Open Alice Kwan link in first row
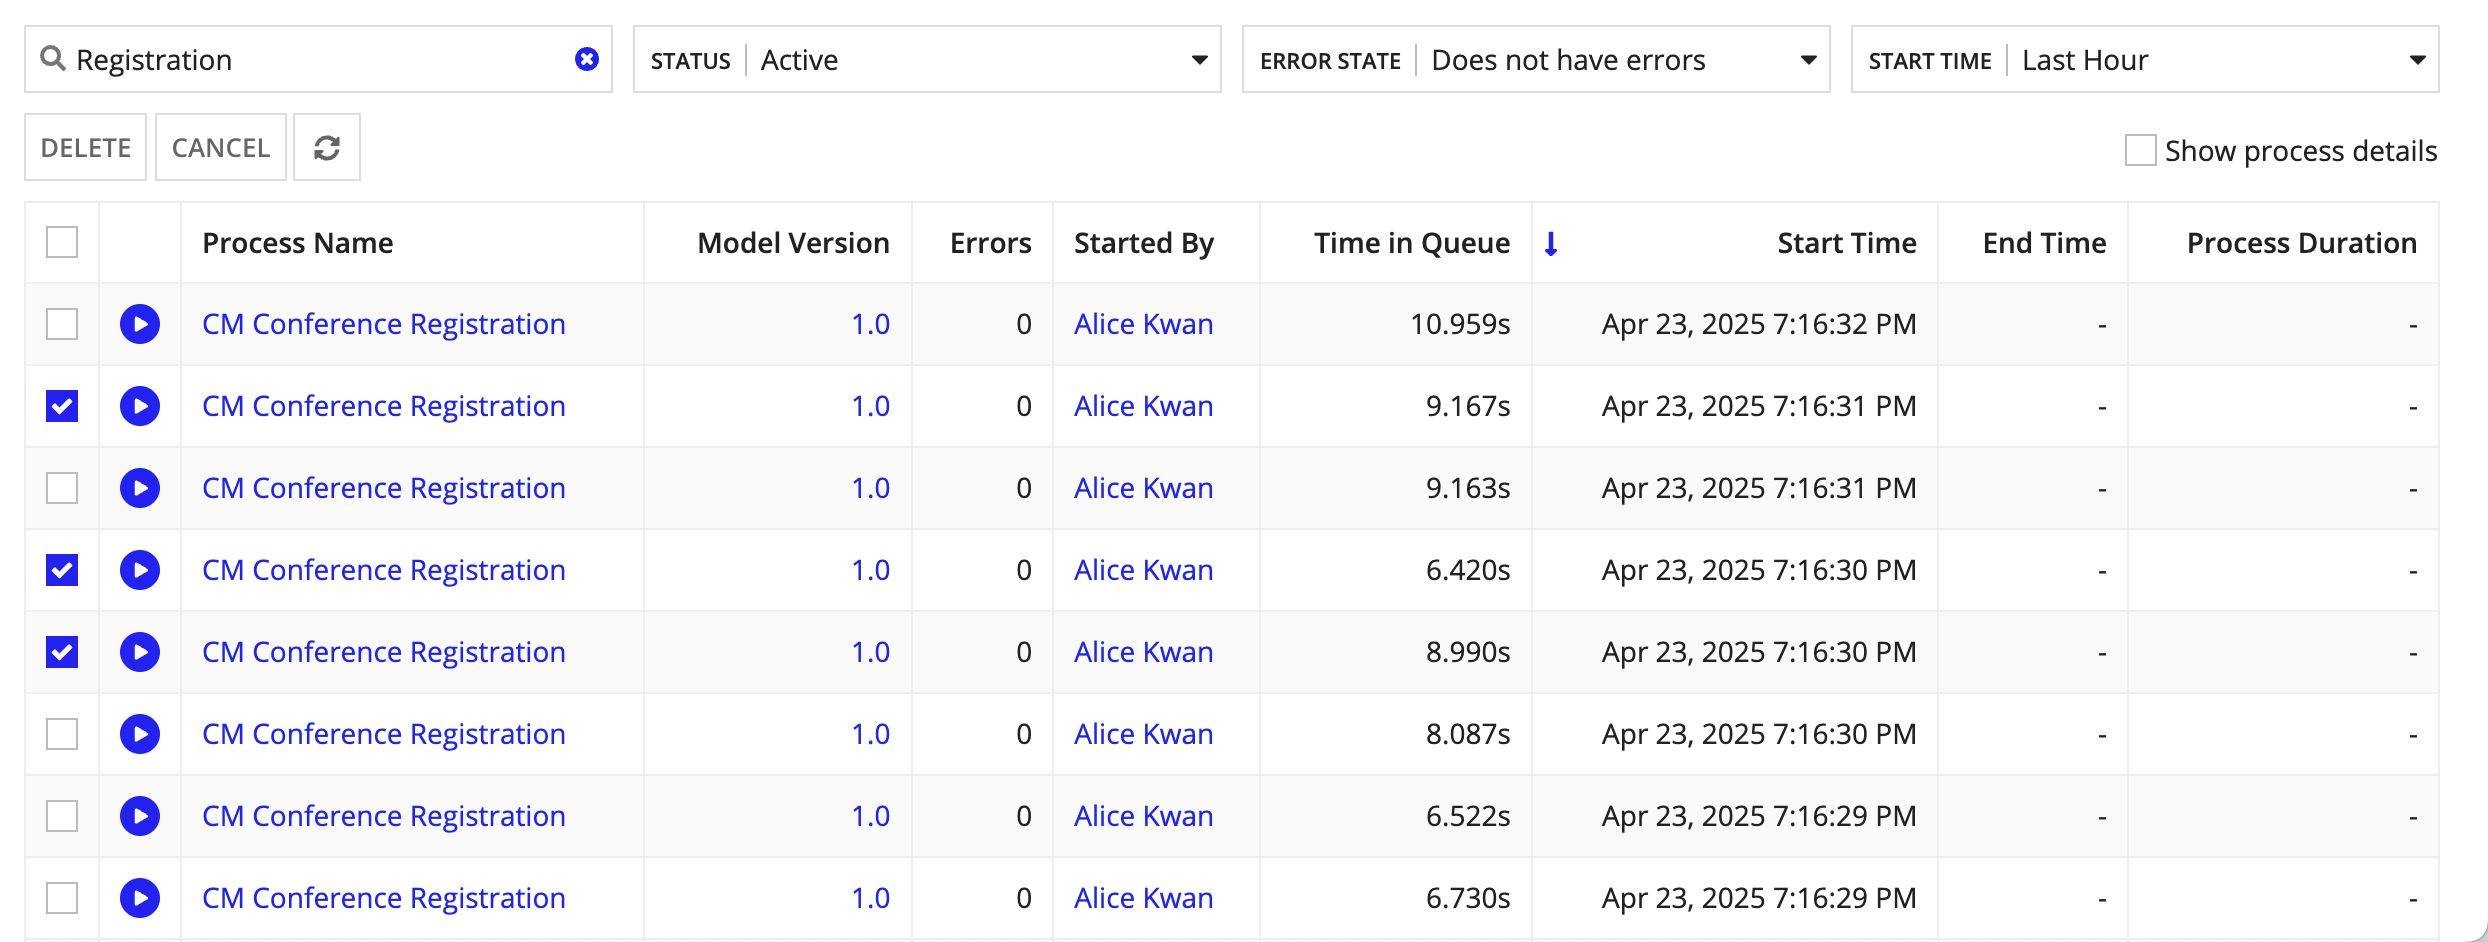The width and height of the screenshot is (2488, 942). (x=1143, y=324)
